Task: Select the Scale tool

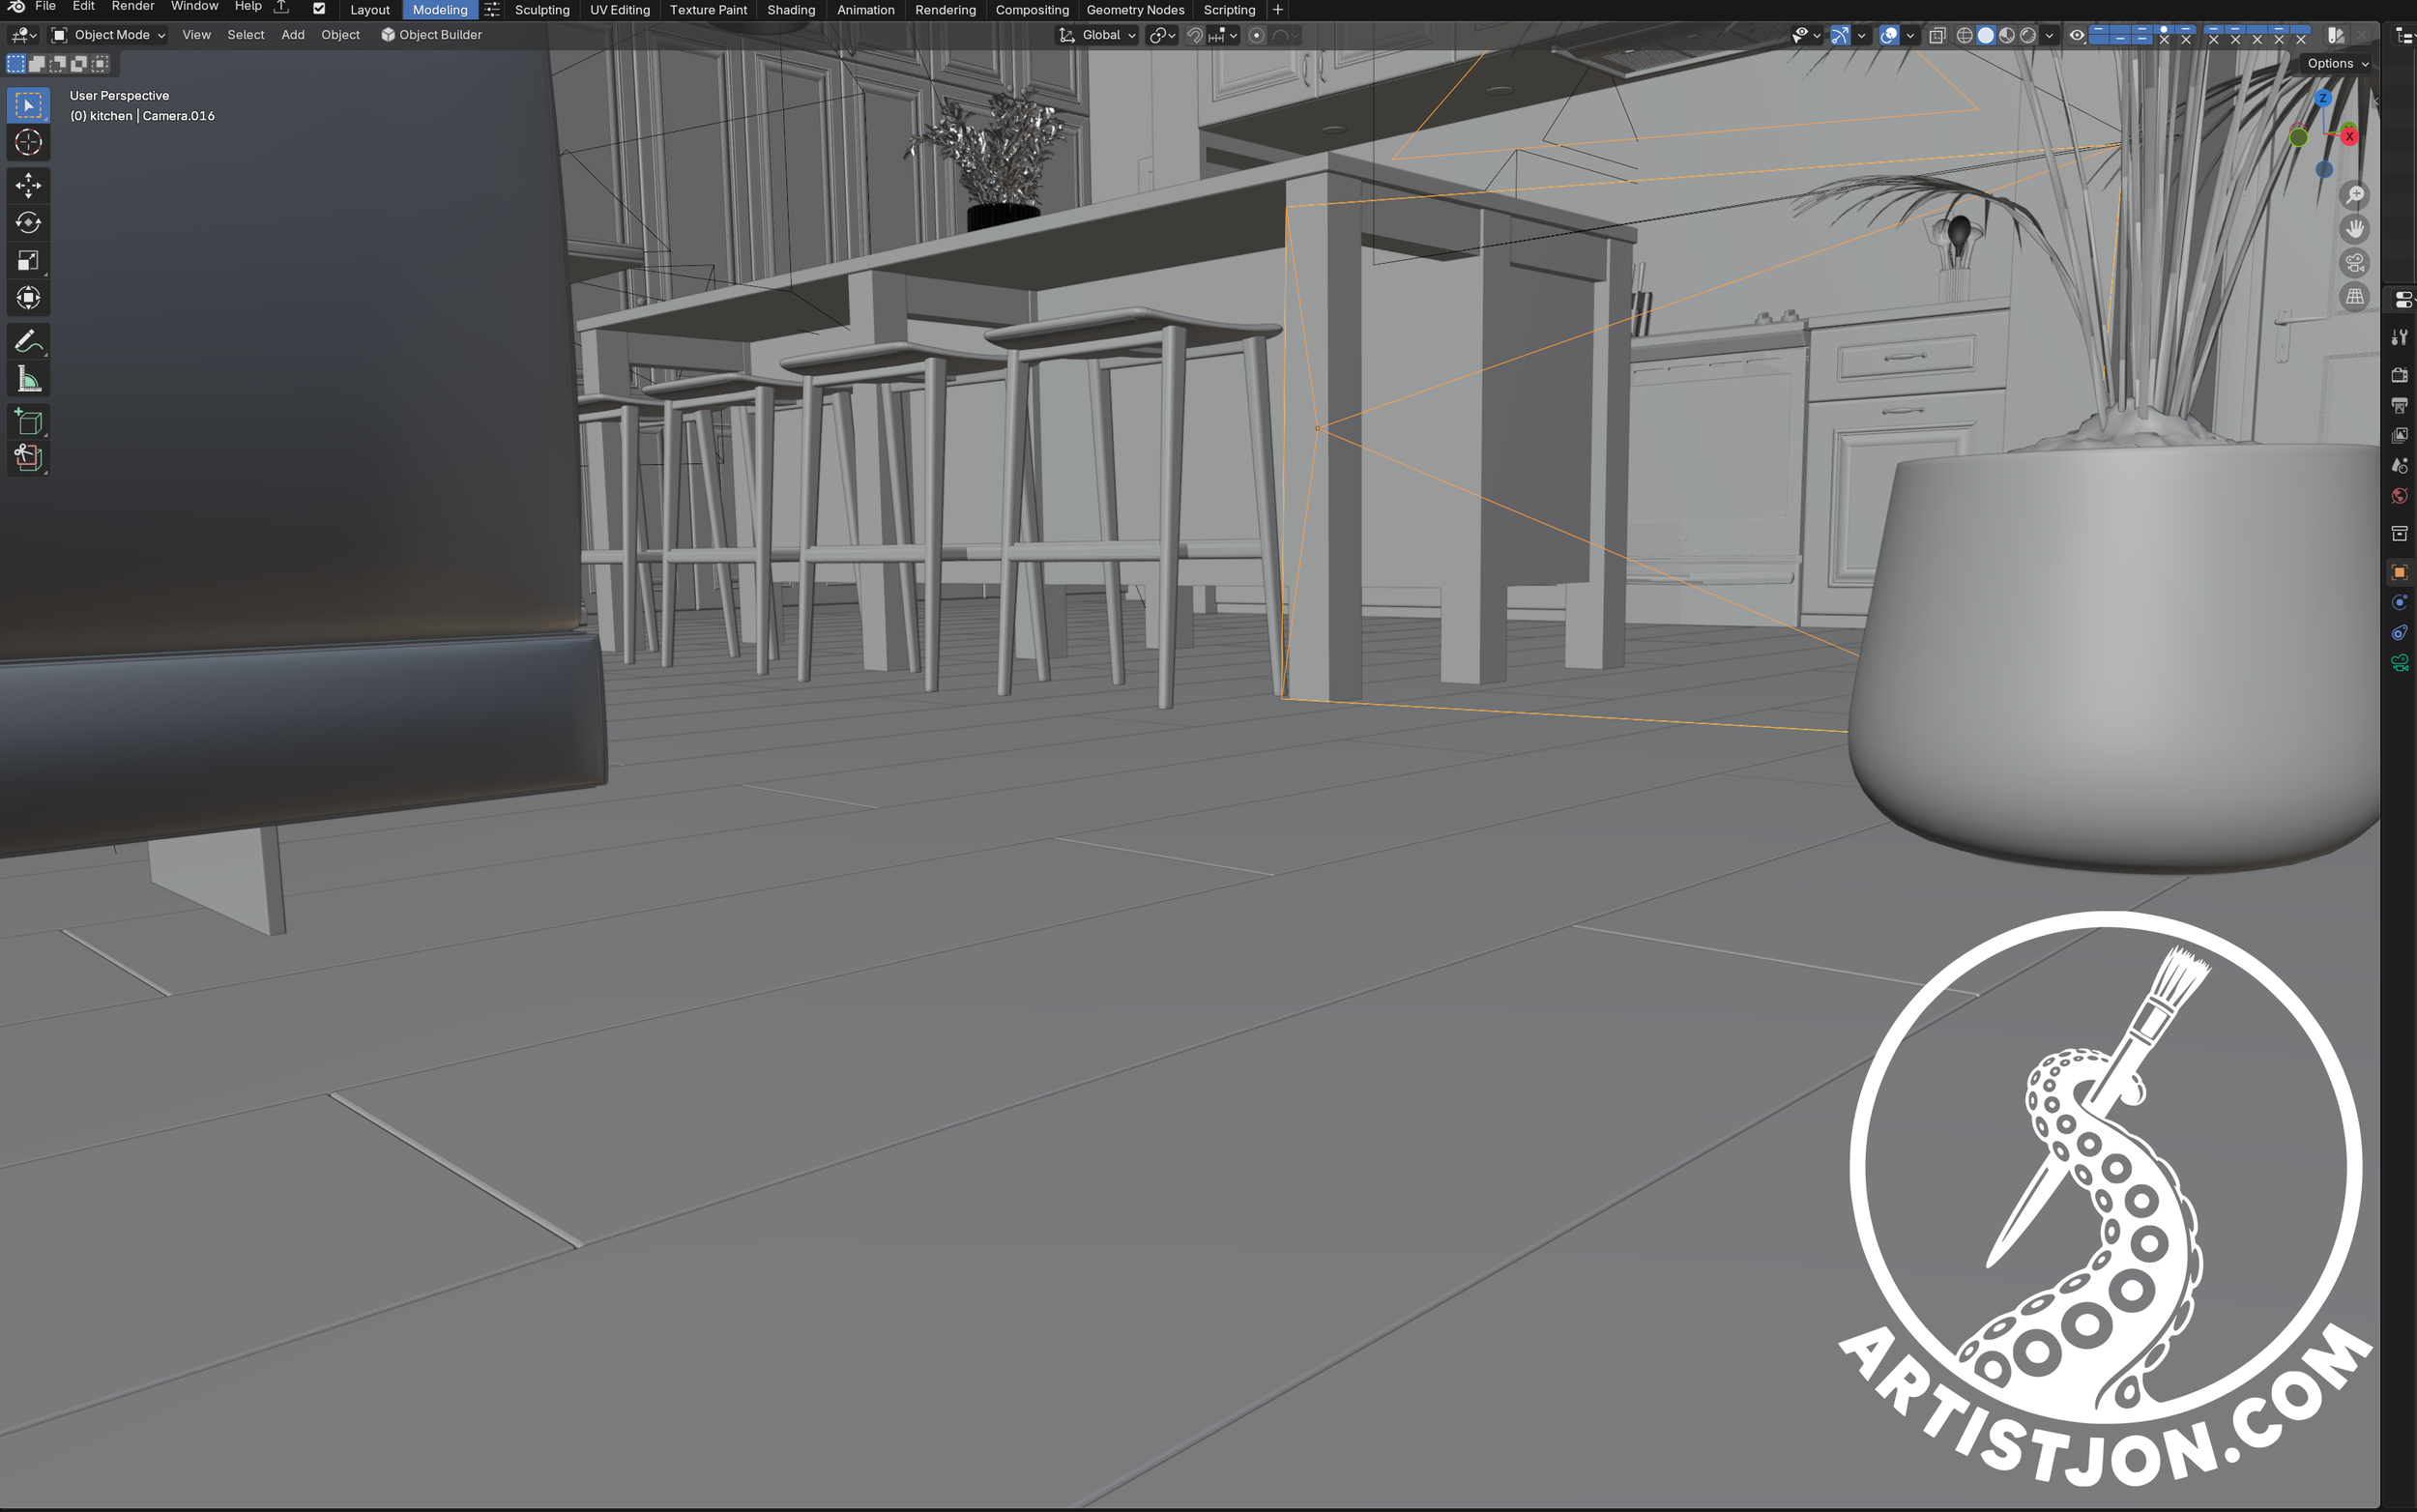Action: [28, 261]
